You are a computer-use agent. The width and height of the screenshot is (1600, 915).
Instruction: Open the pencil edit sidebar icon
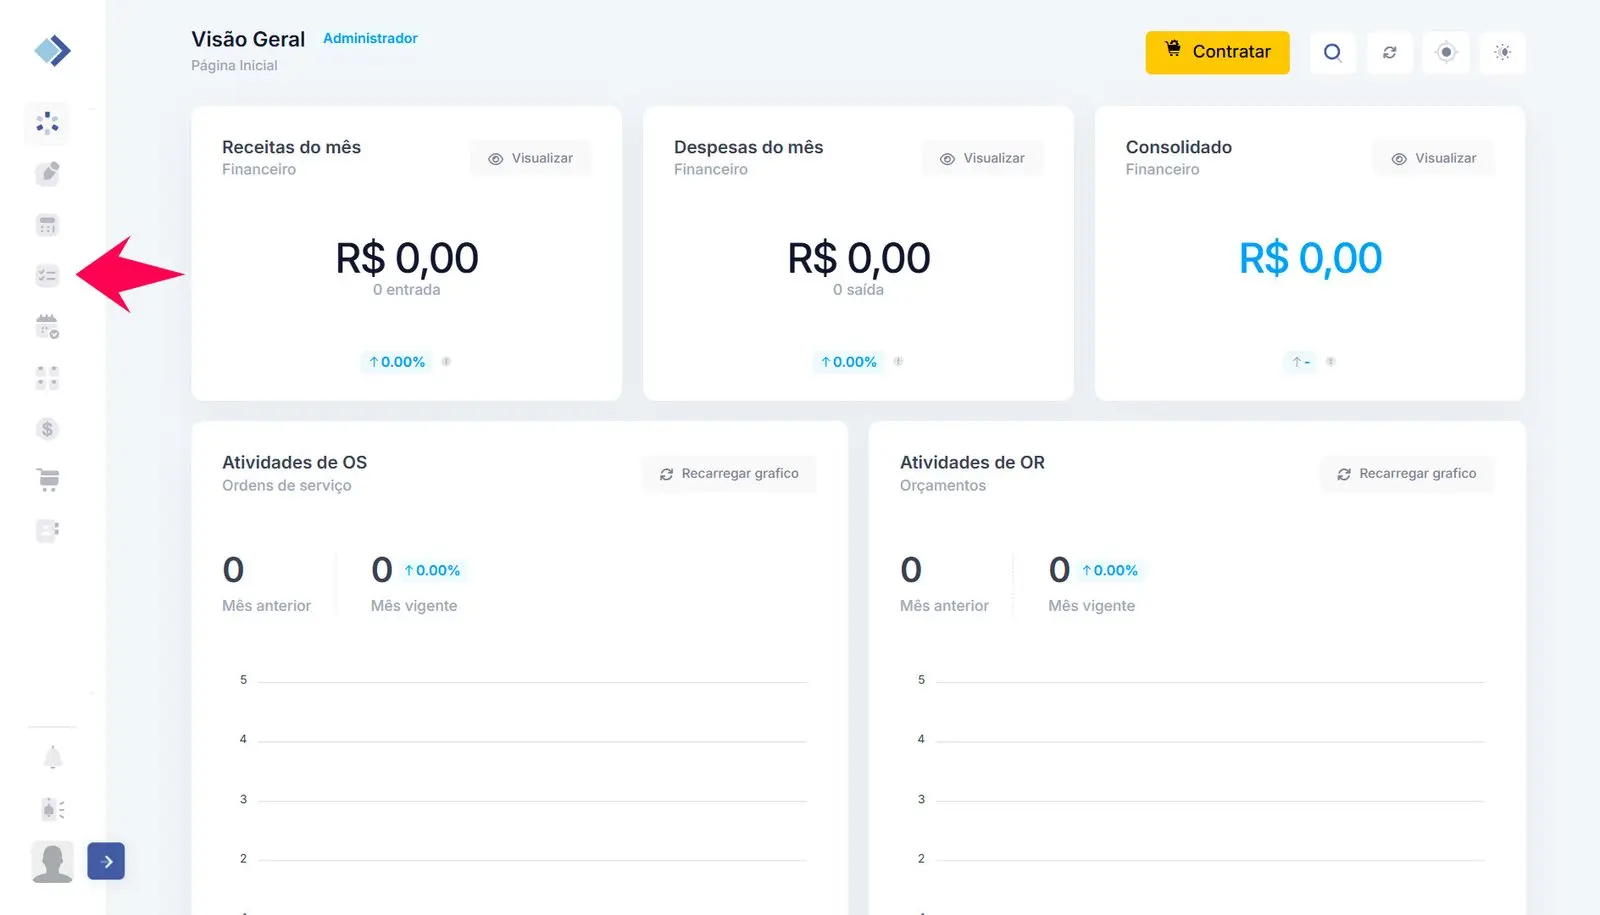(47, 174)
